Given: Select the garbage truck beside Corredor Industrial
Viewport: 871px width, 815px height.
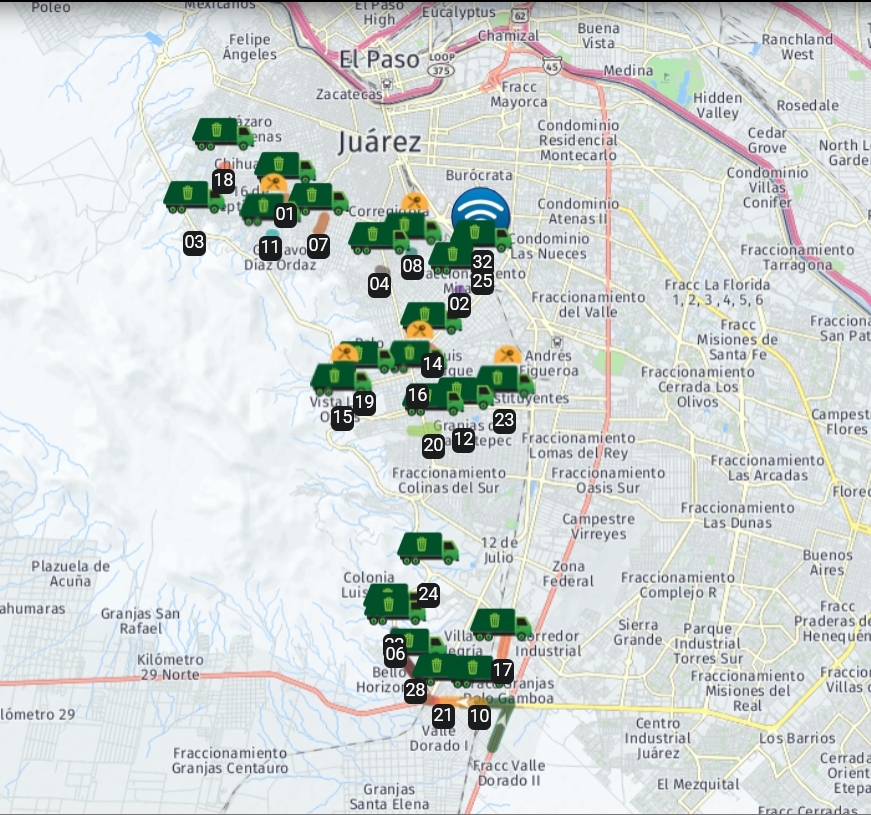Looking at the screenshot, I should point(501,623).
